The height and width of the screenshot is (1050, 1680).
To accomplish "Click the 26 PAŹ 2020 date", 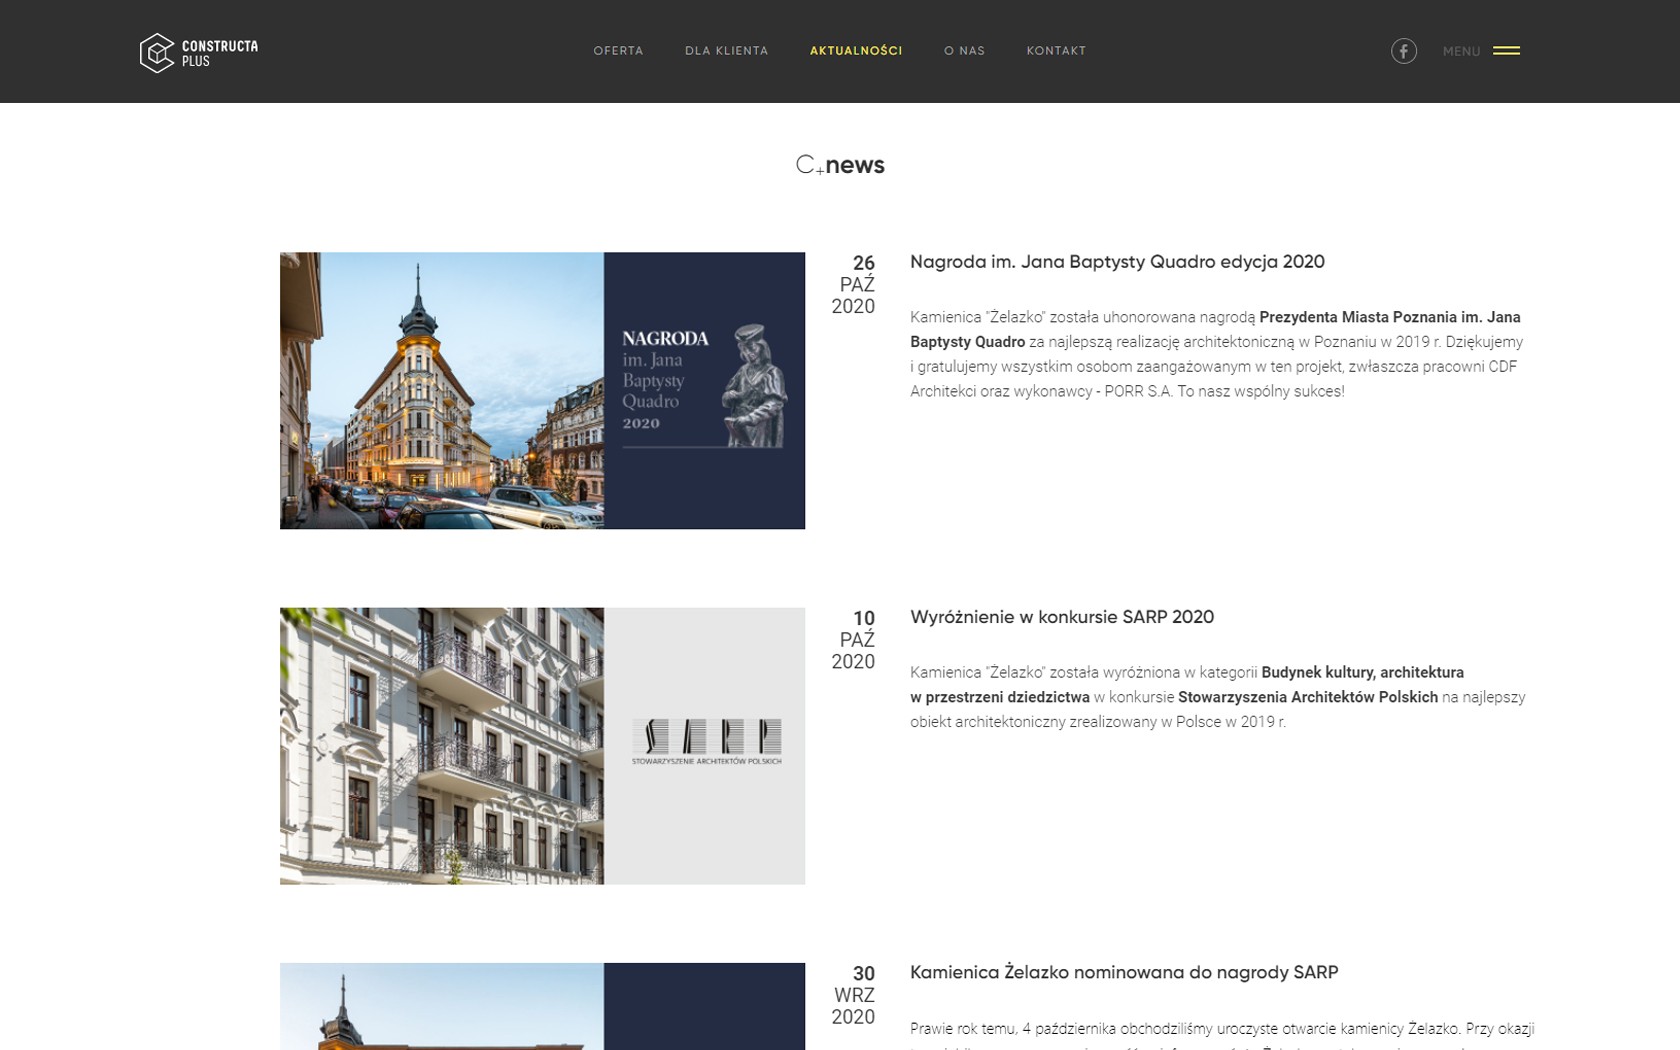I will [853, 285].
